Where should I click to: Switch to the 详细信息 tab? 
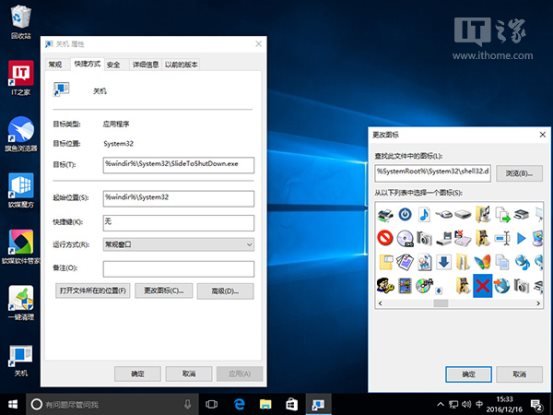coord(145,64)
